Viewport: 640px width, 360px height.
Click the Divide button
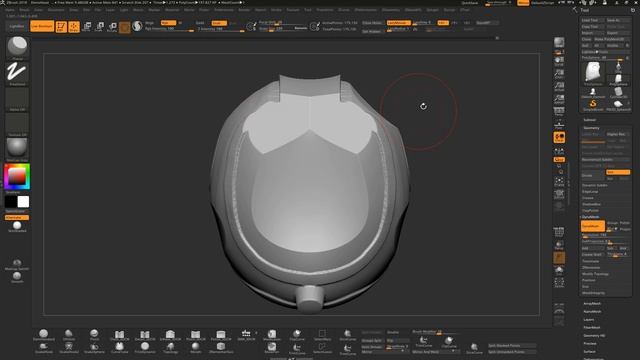point(593,176)
